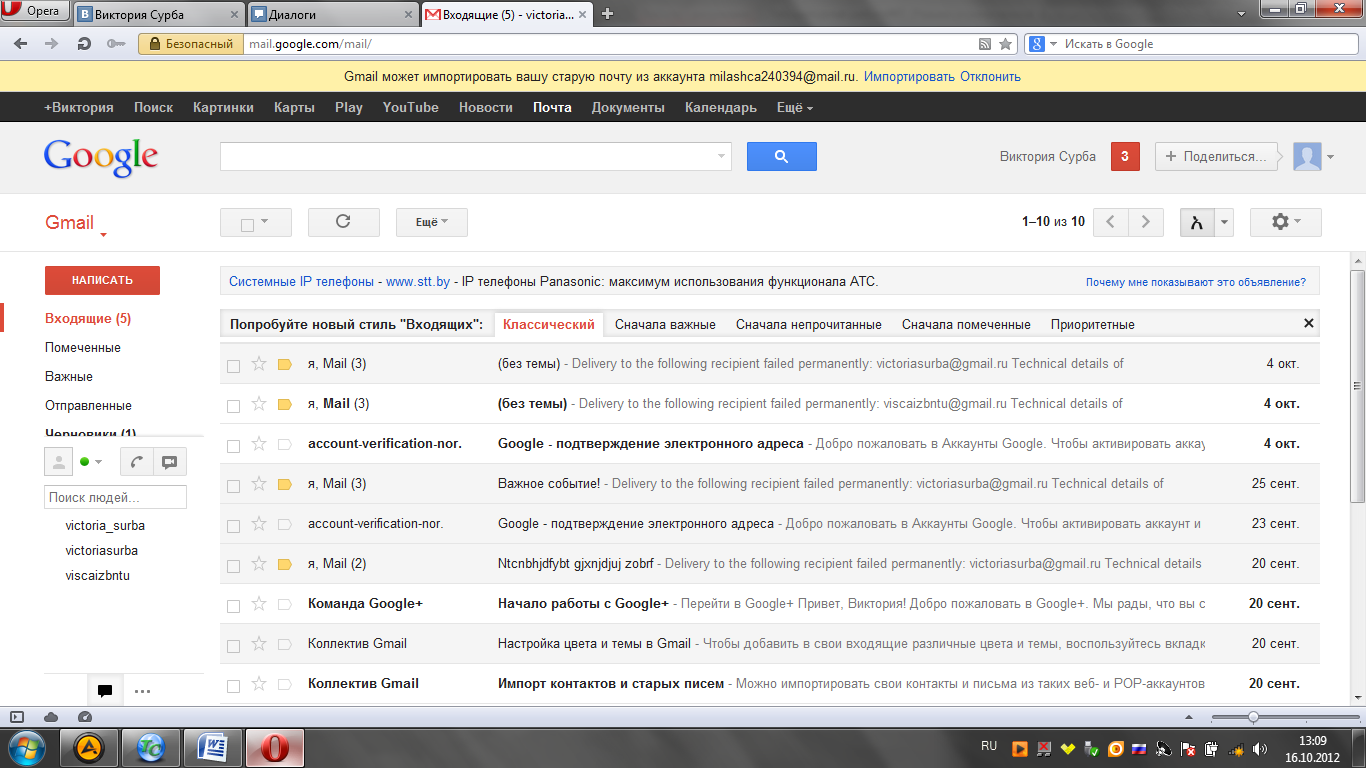Viewport: 1366px width, 768px height.
Task: Open the Word document in the taskbar
Action: 214,748
